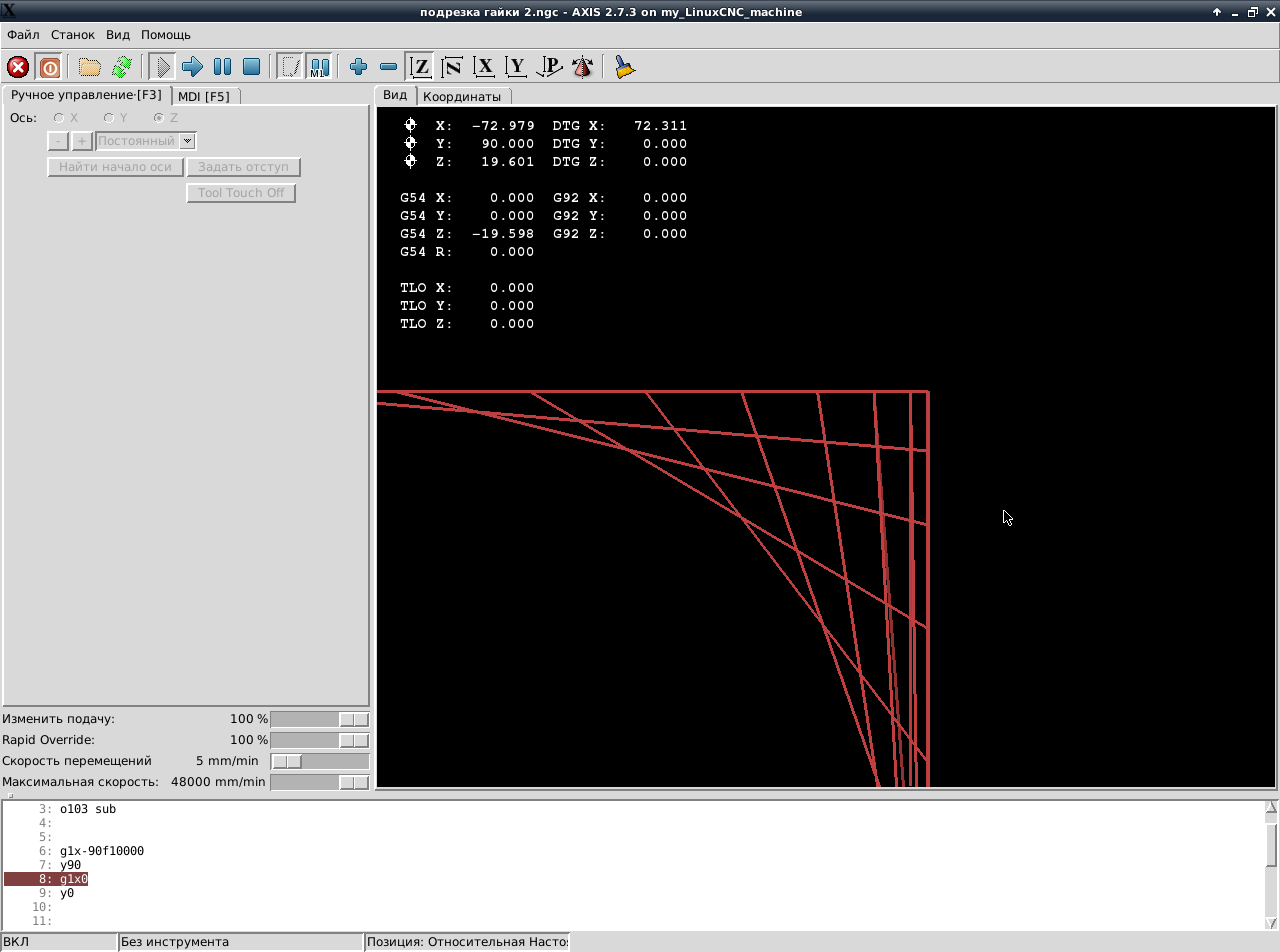Image resolution: width=1280 pixels, height=952 pixels.
Task: Open the Координаты tab
Action: tap(461, 96)
